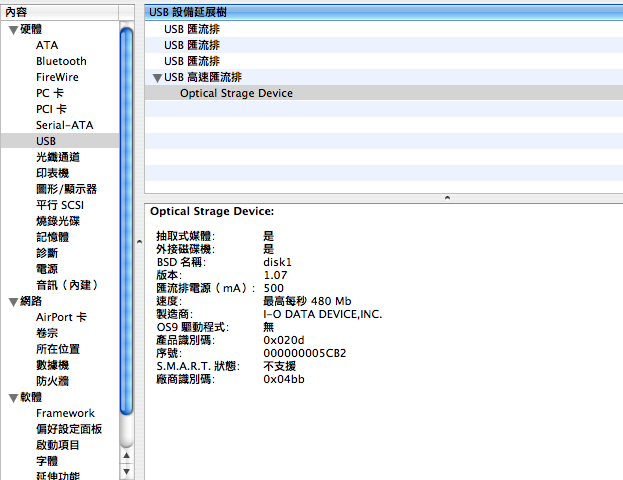Click the speed value 最高每秒 480 Mb
Screen dimensions: 623x480
coord(307,301)
